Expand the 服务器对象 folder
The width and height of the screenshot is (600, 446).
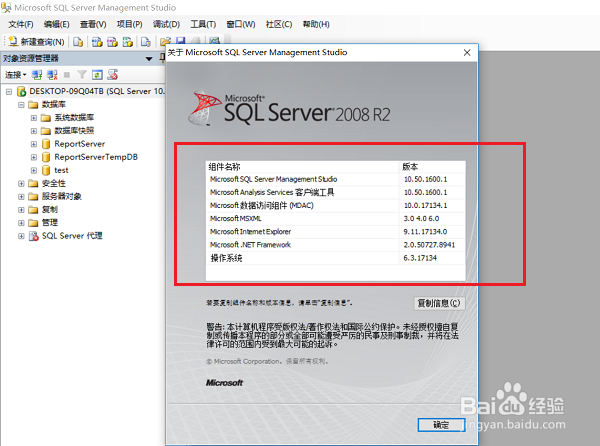(21, 197)
